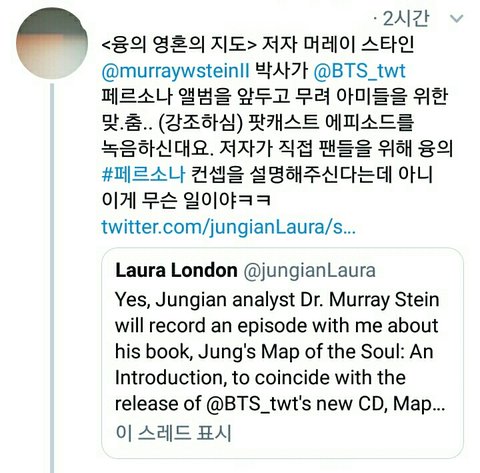Select the @jungianLaura handle in quote
The height and width of the screenshot is (473, 480).
[x=309, y=271]
